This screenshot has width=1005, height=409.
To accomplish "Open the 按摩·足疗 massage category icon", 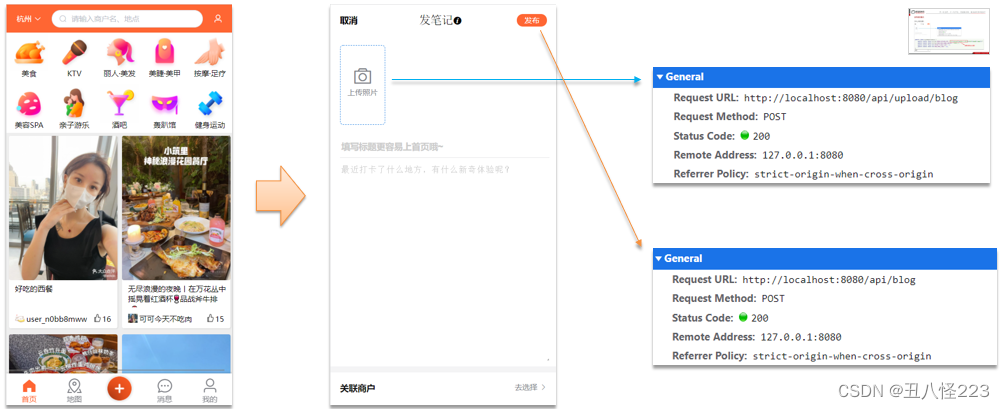I will click(210, 53).
